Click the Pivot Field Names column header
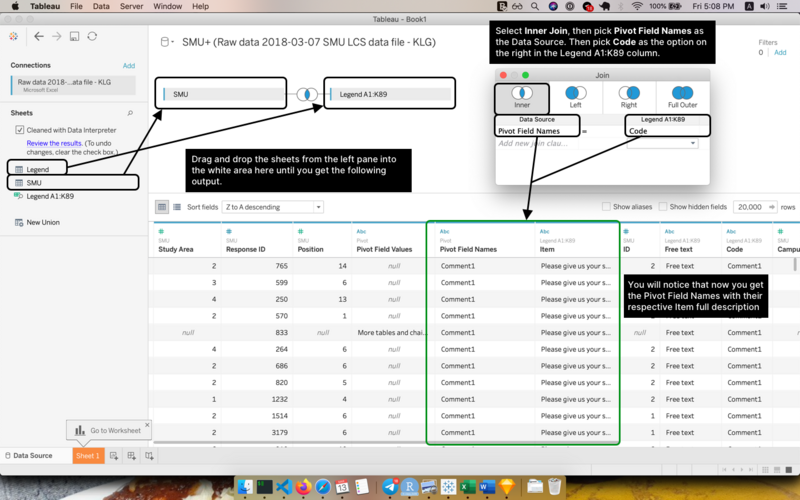This screenshot has width=800, height=500. coord(468,249)
